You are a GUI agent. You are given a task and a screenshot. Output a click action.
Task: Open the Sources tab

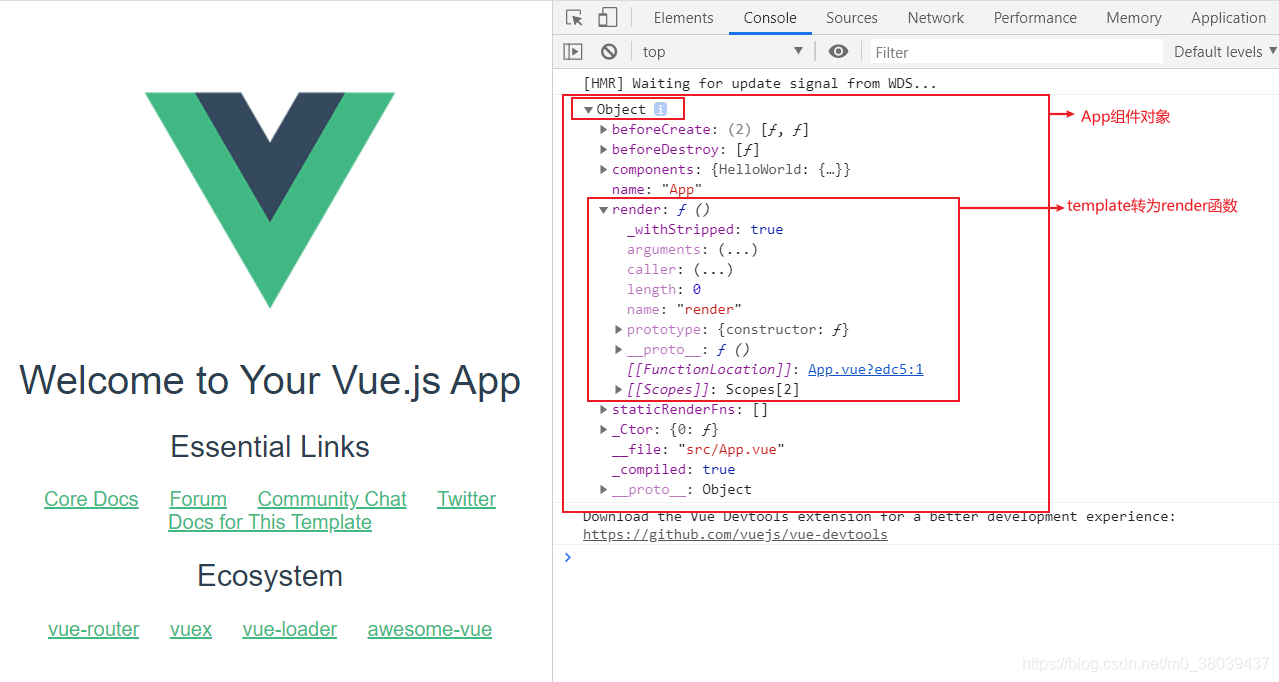point(852,17)
